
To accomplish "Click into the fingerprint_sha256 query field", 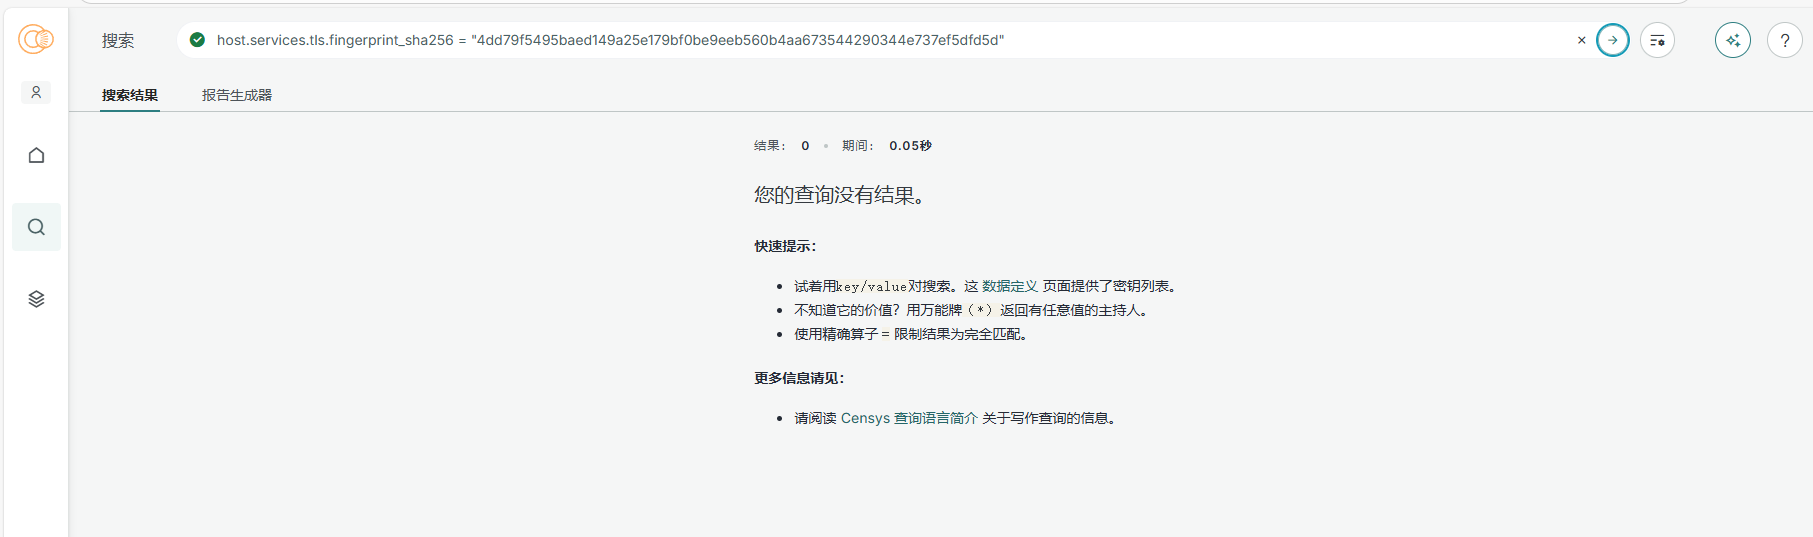I will 800,40.
